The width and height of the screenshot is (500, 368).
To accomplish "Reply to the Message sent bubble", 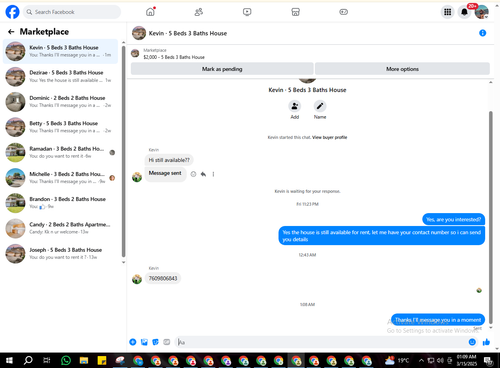I will pos(203,174).
